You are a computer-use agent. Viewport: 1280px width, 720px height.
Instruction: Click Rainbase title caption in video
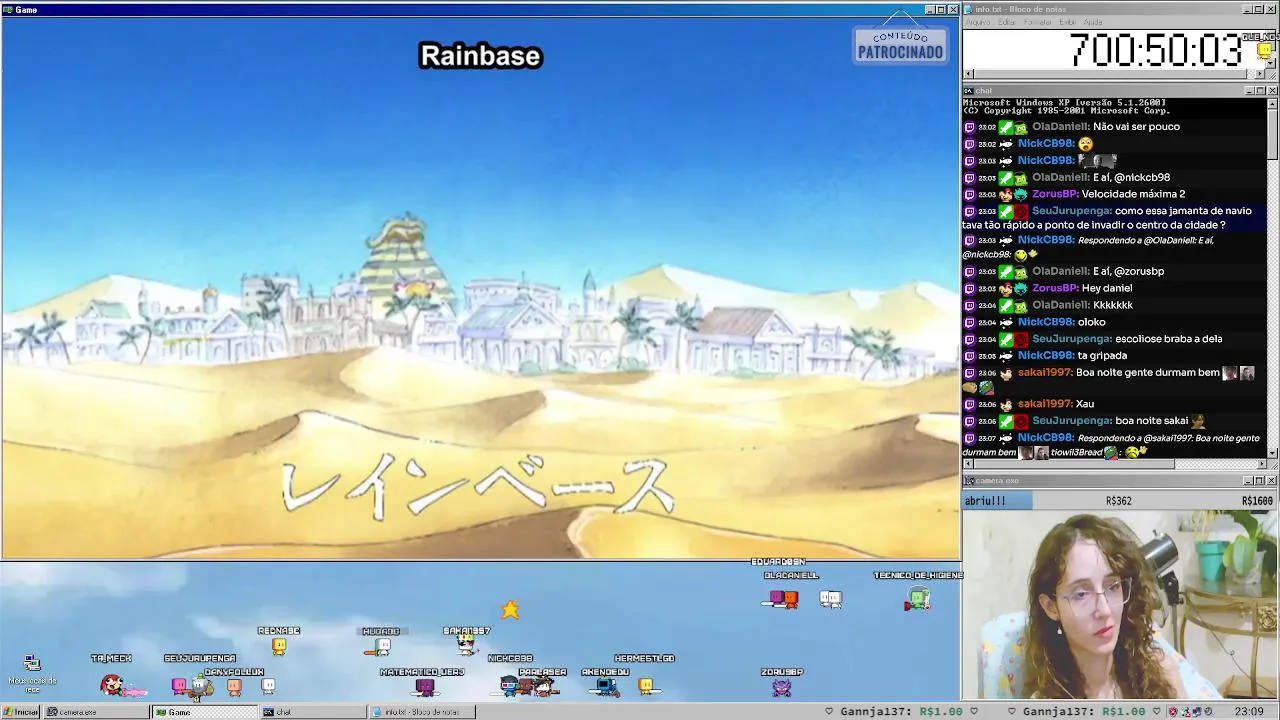tap(480, 56)
